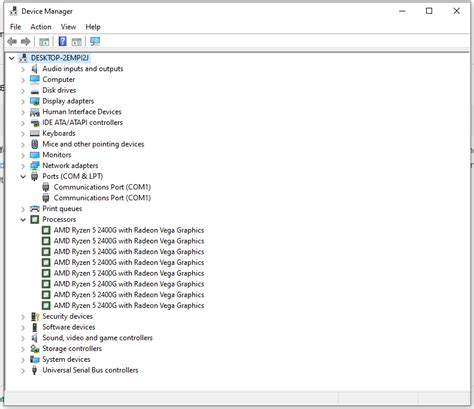Screen dimensions: 474x409
Task: Open the View menu
Action: click(68, 27)
